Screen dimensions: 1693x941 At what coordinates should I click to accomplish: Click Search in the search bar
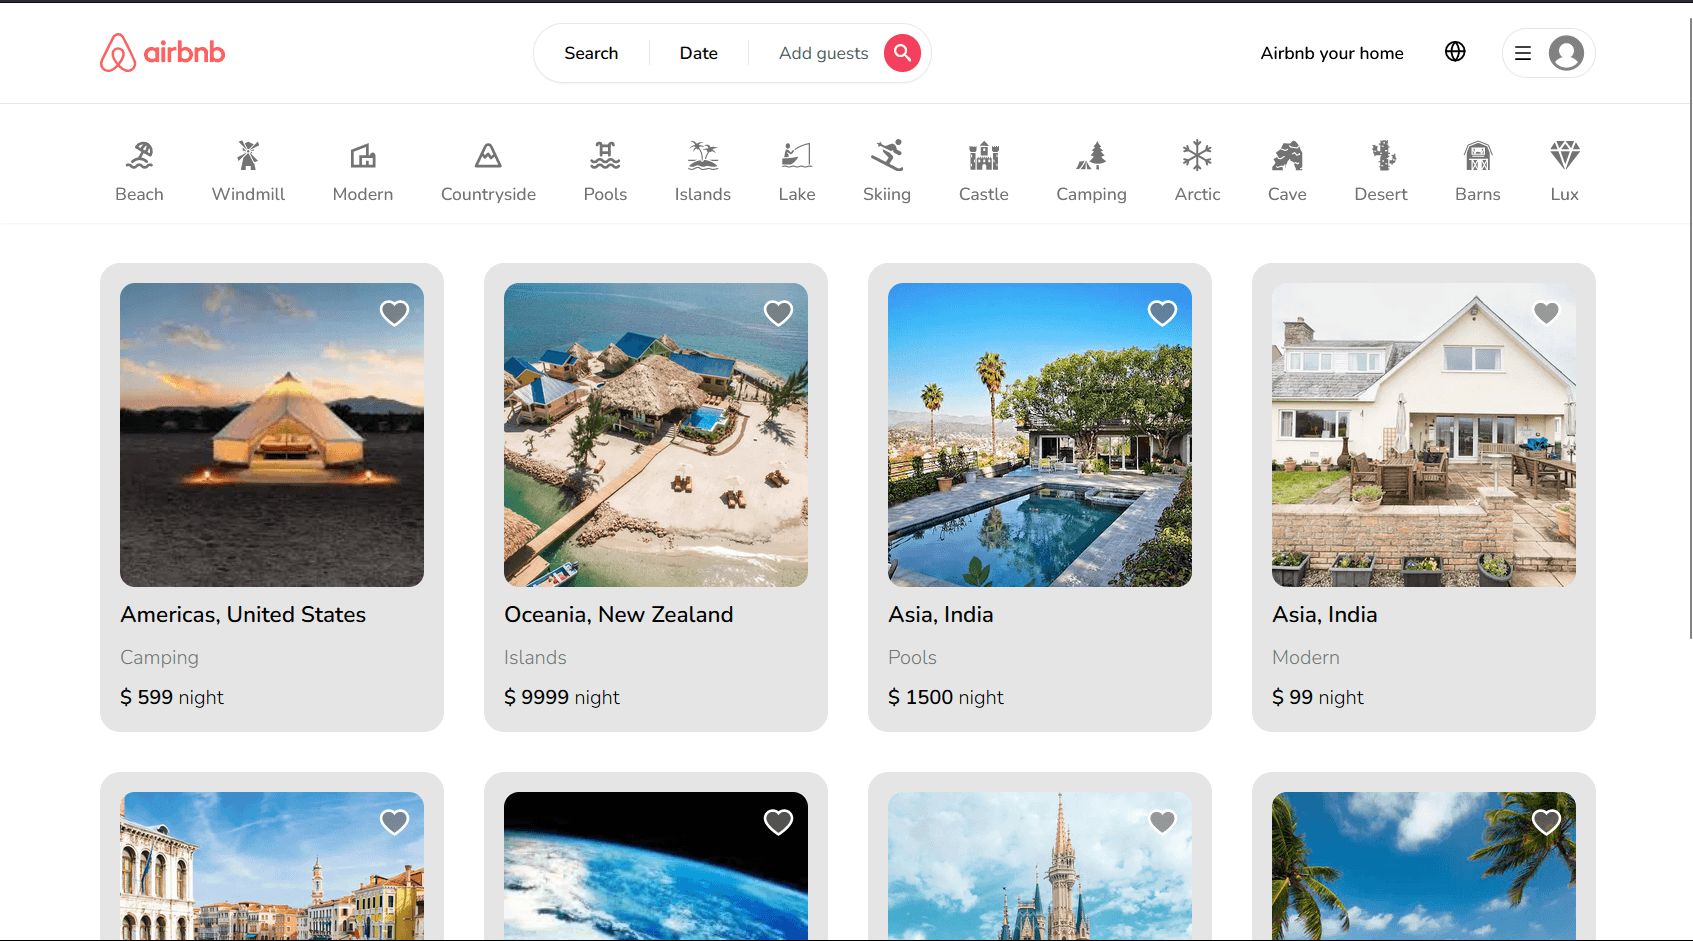tap(591, 53)
